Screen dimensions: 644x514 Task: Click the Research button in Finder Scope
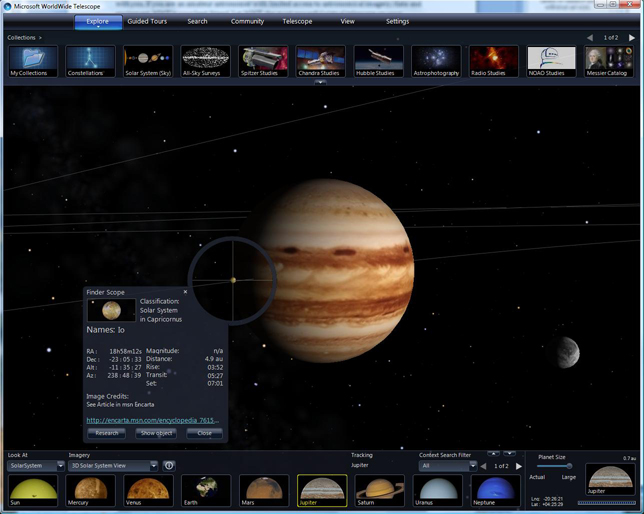tap(107, 433)
